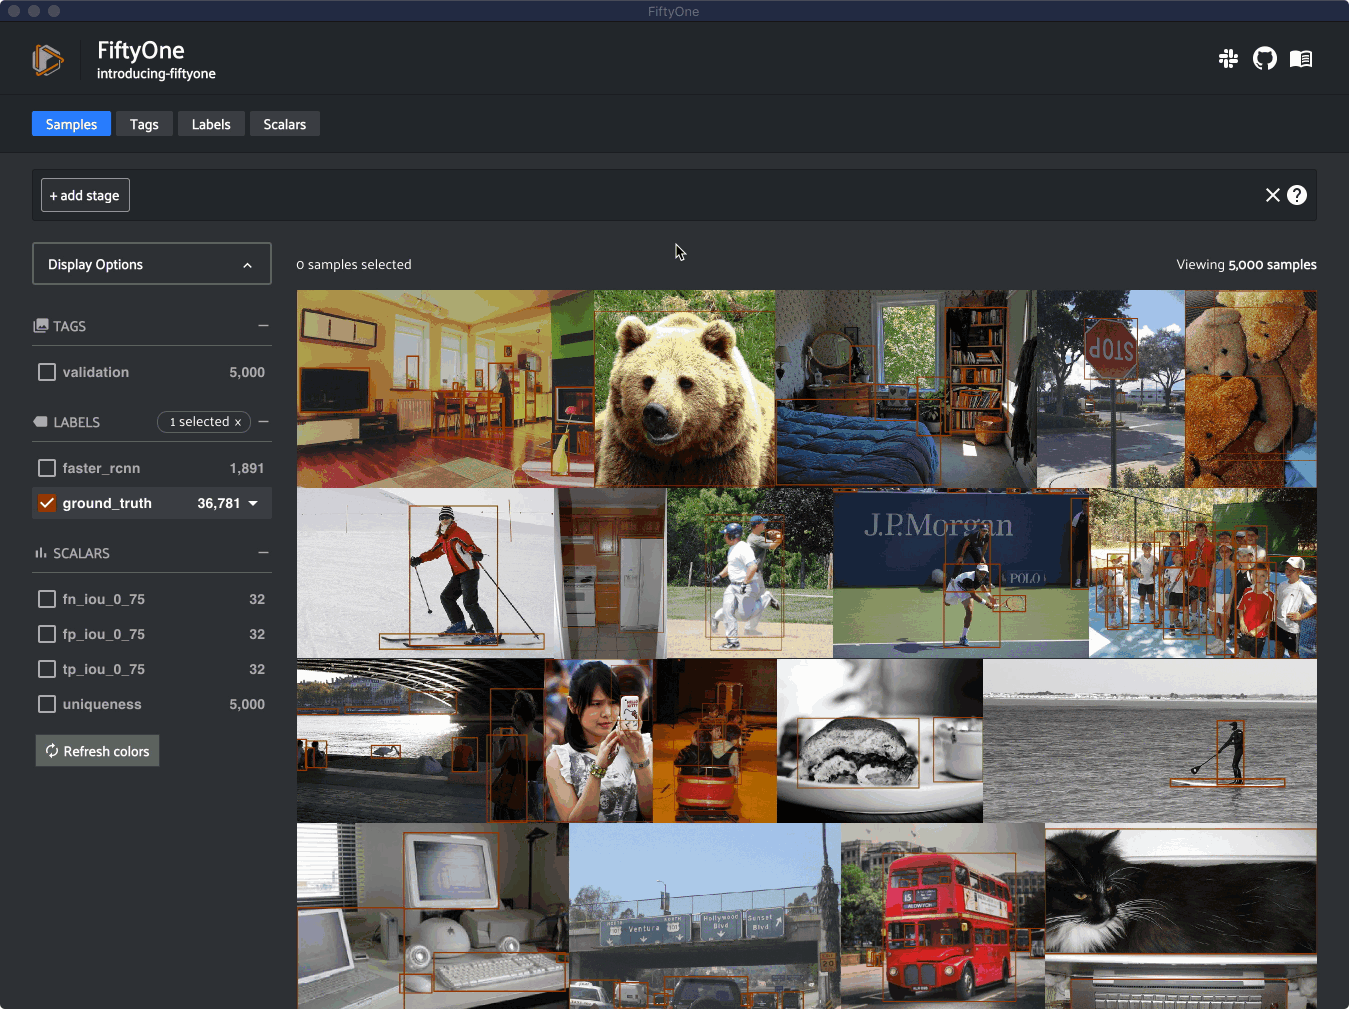Click the help question mark icon

coord(1297,195)
